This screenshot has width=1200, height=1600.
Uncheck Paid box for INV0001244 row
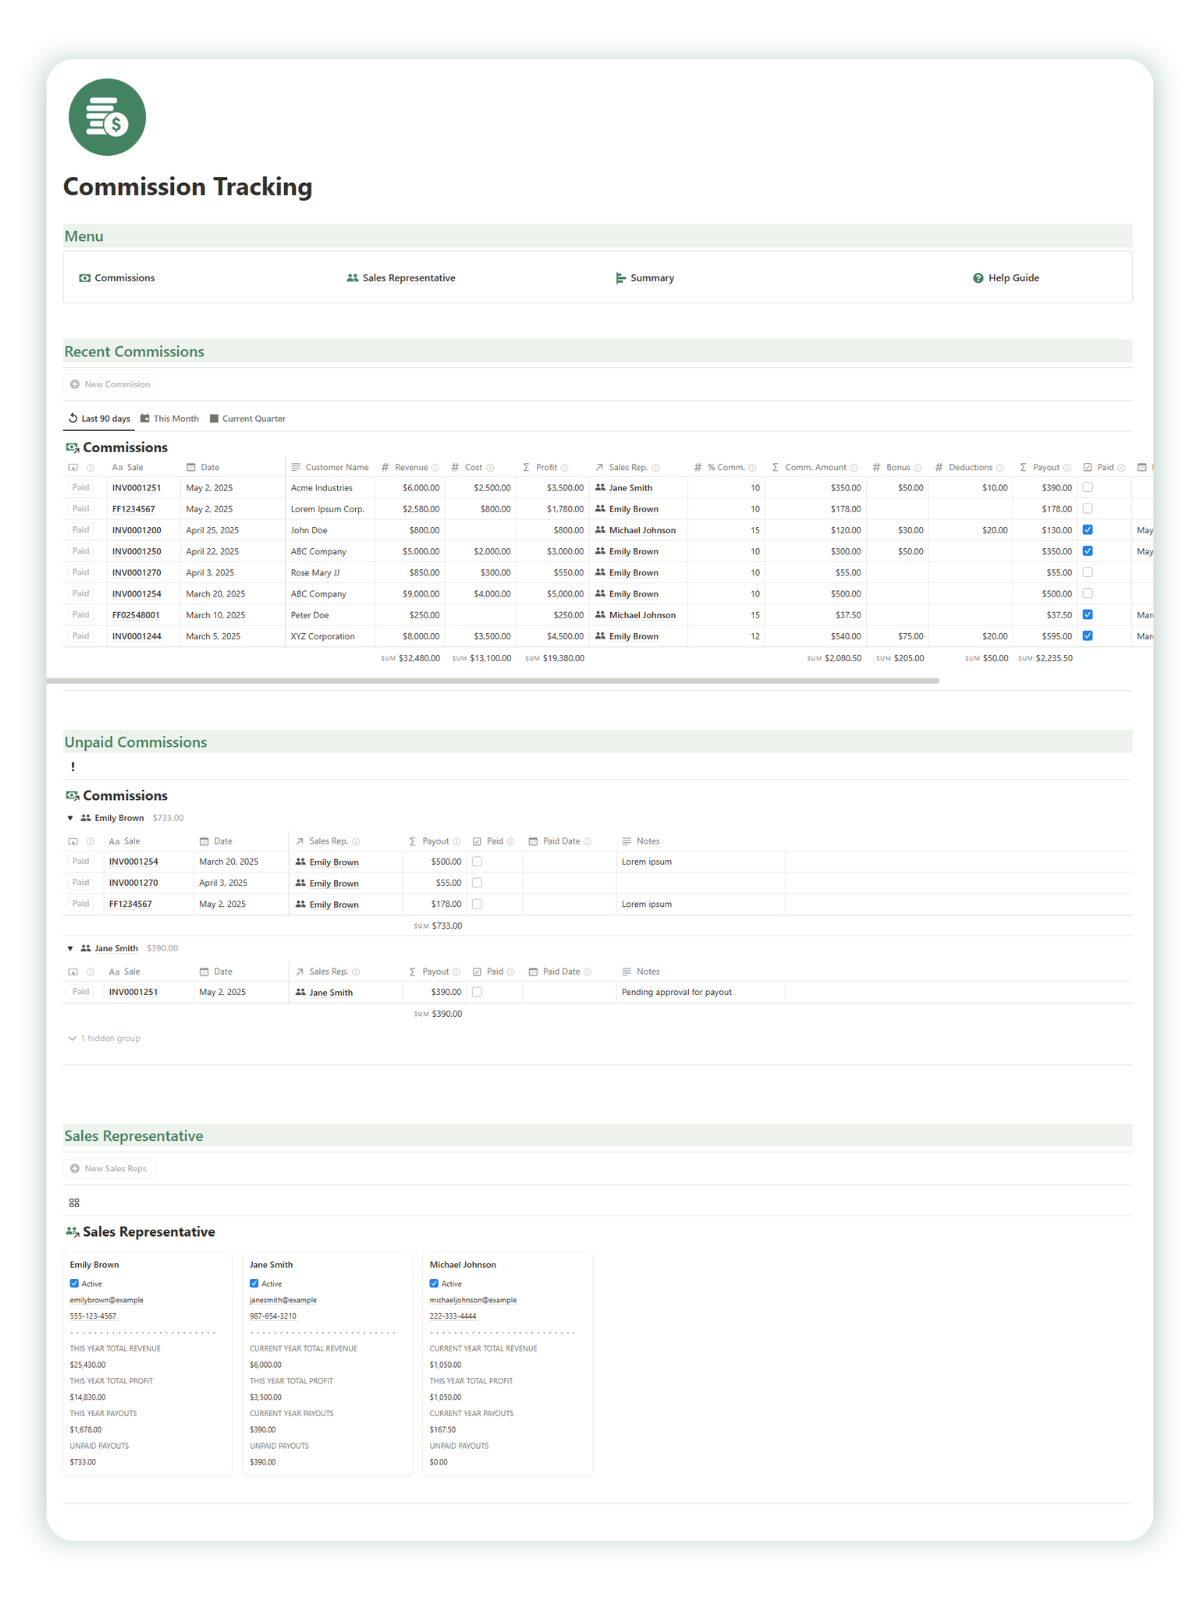coord(1088,636)
